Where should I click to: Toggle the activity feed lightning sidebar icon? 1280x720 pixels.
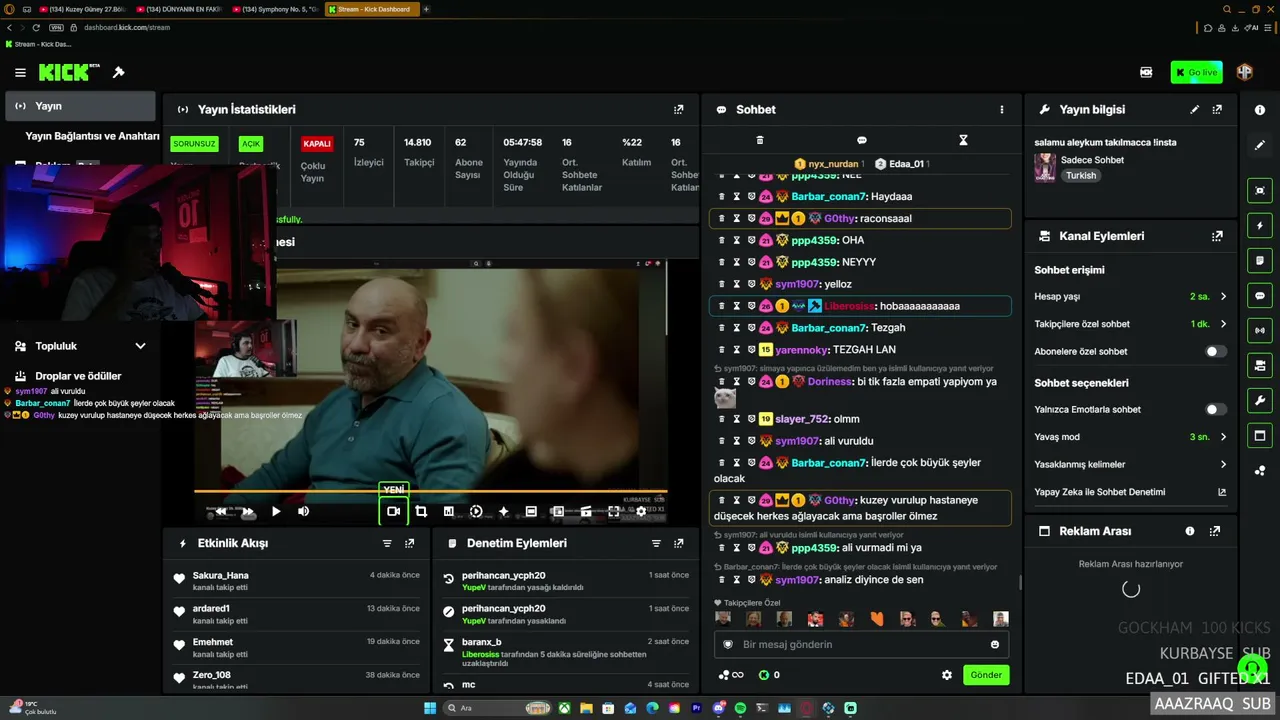pyautogui.click(x=1260, y=226)
